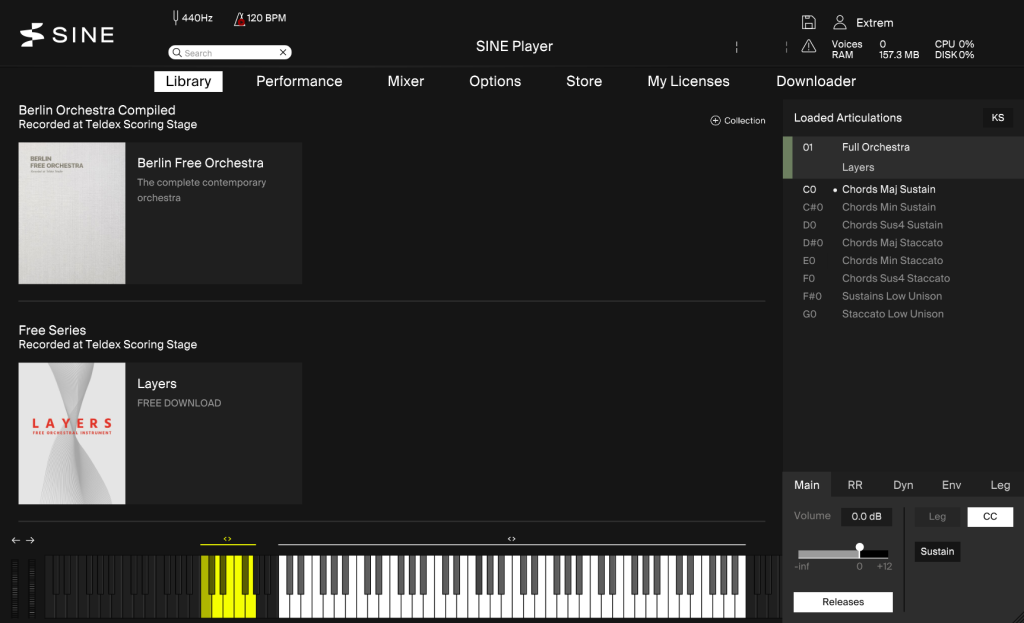Open the Performance tab

299,81
